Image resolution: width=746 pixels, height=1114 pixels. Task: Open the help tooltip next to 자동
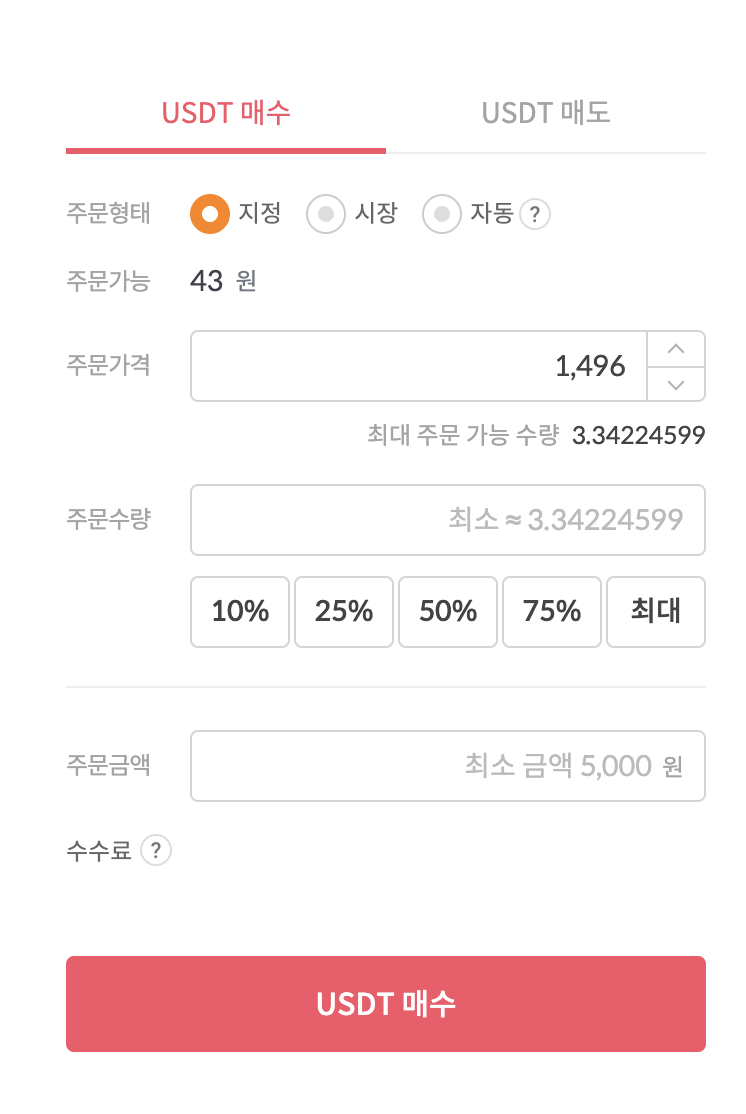tap(535, 213)
